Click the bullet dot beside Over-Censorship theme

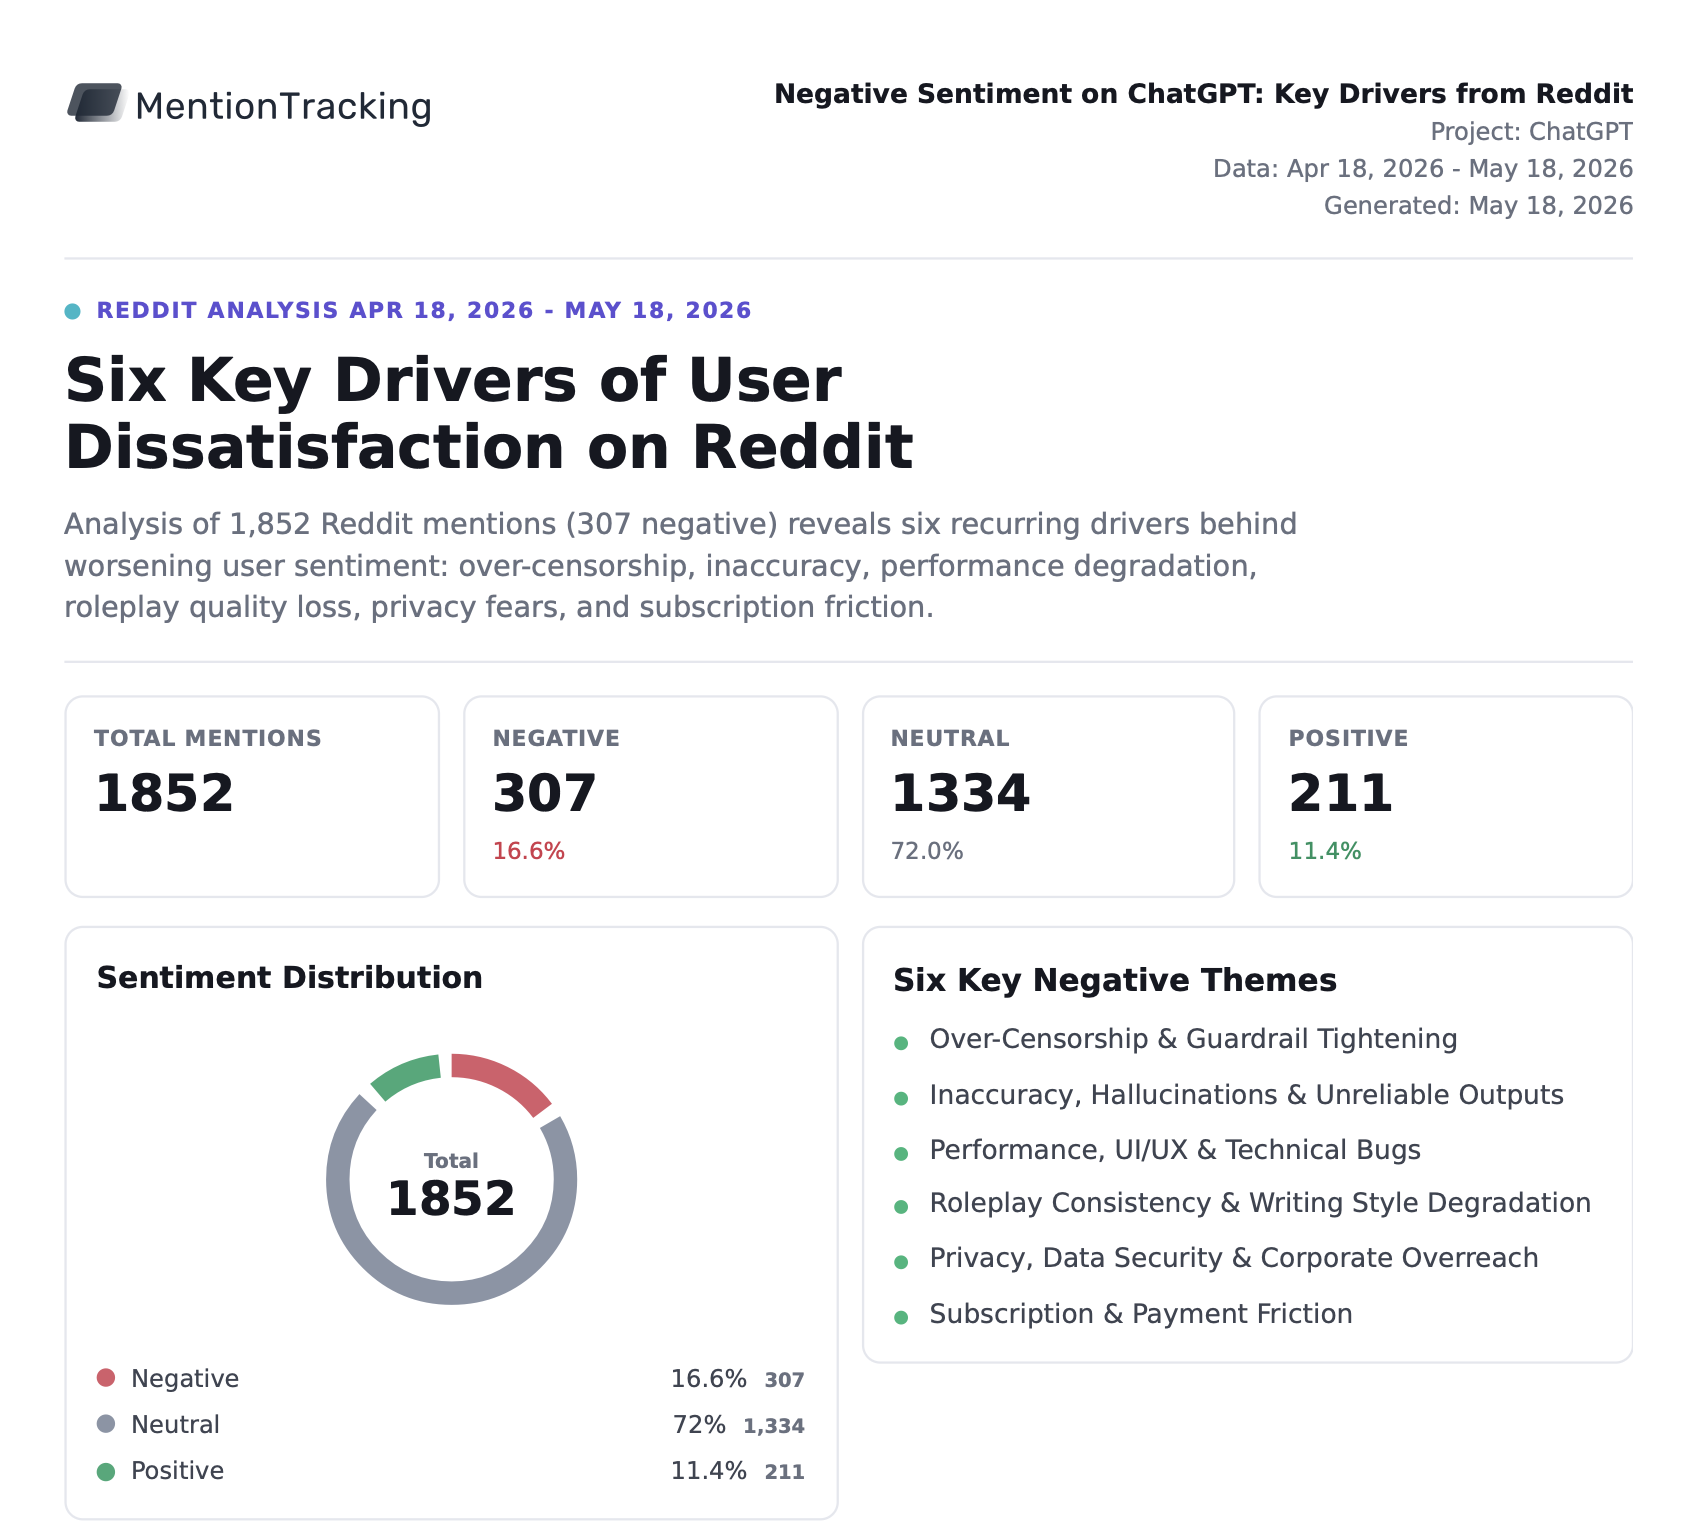point(901,1043)
